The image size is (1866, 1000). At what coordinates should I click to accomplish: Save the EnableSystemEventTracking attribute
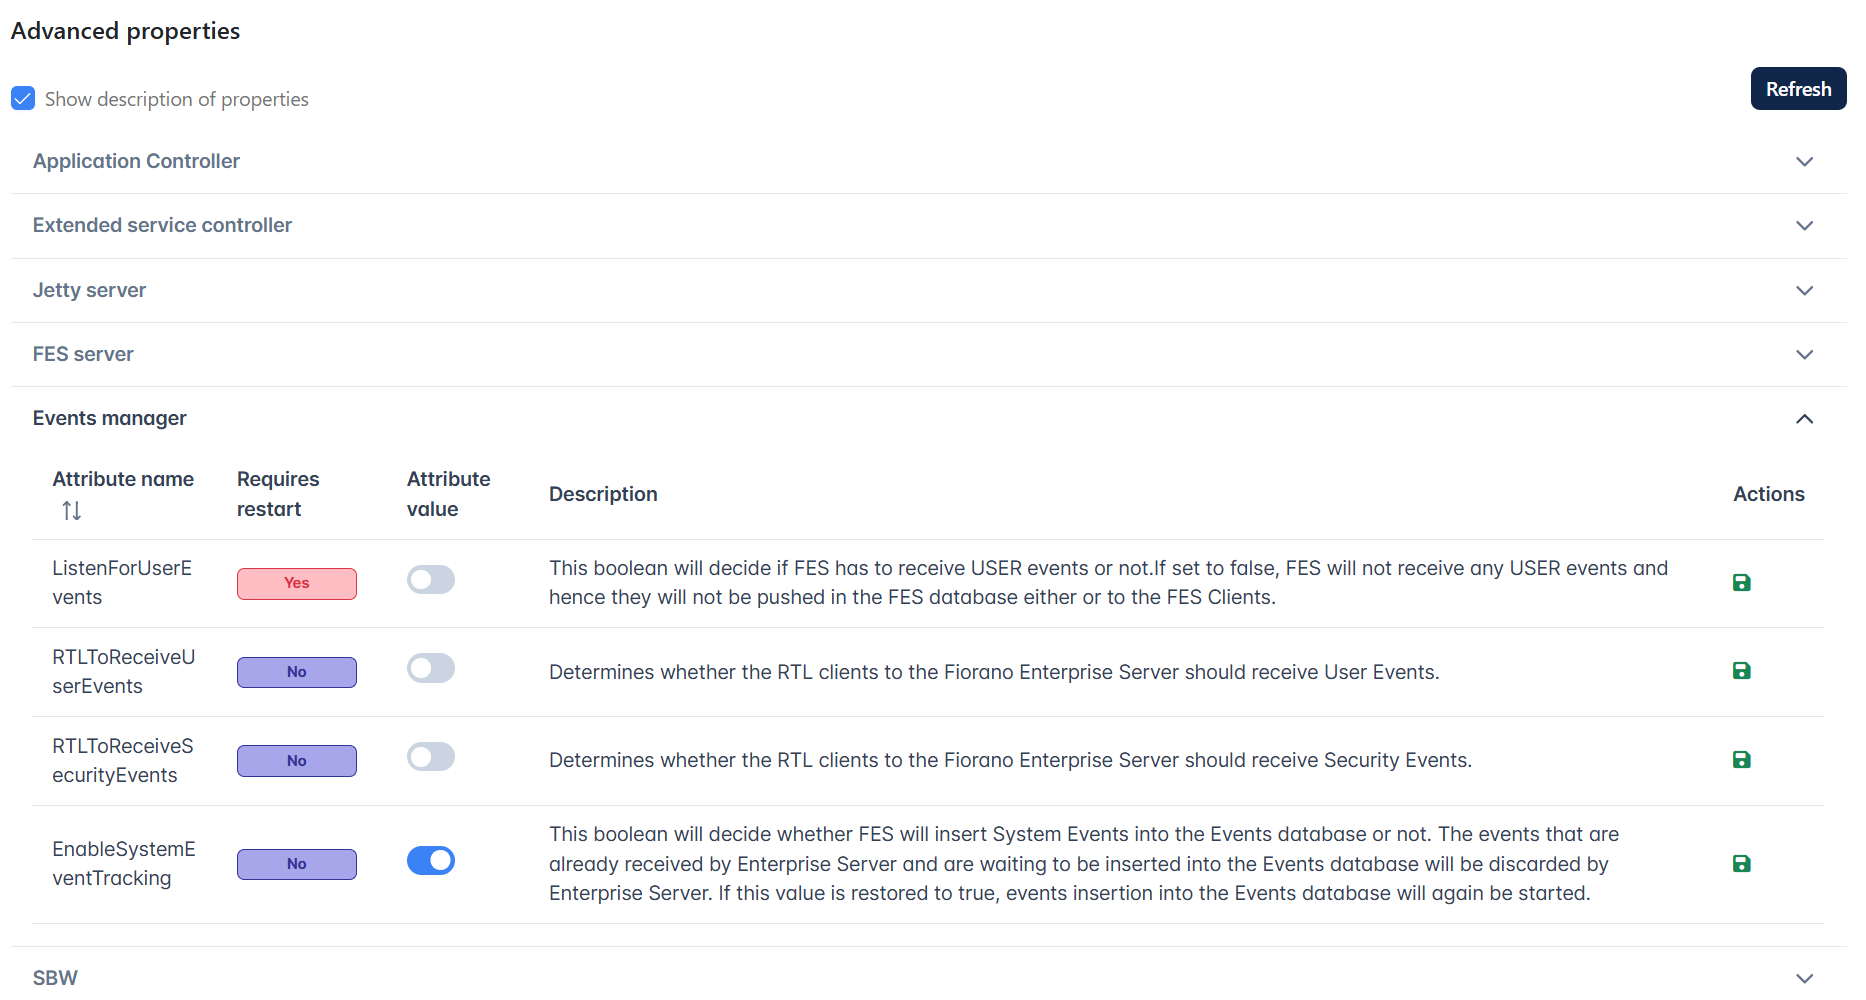[1741, 864]
